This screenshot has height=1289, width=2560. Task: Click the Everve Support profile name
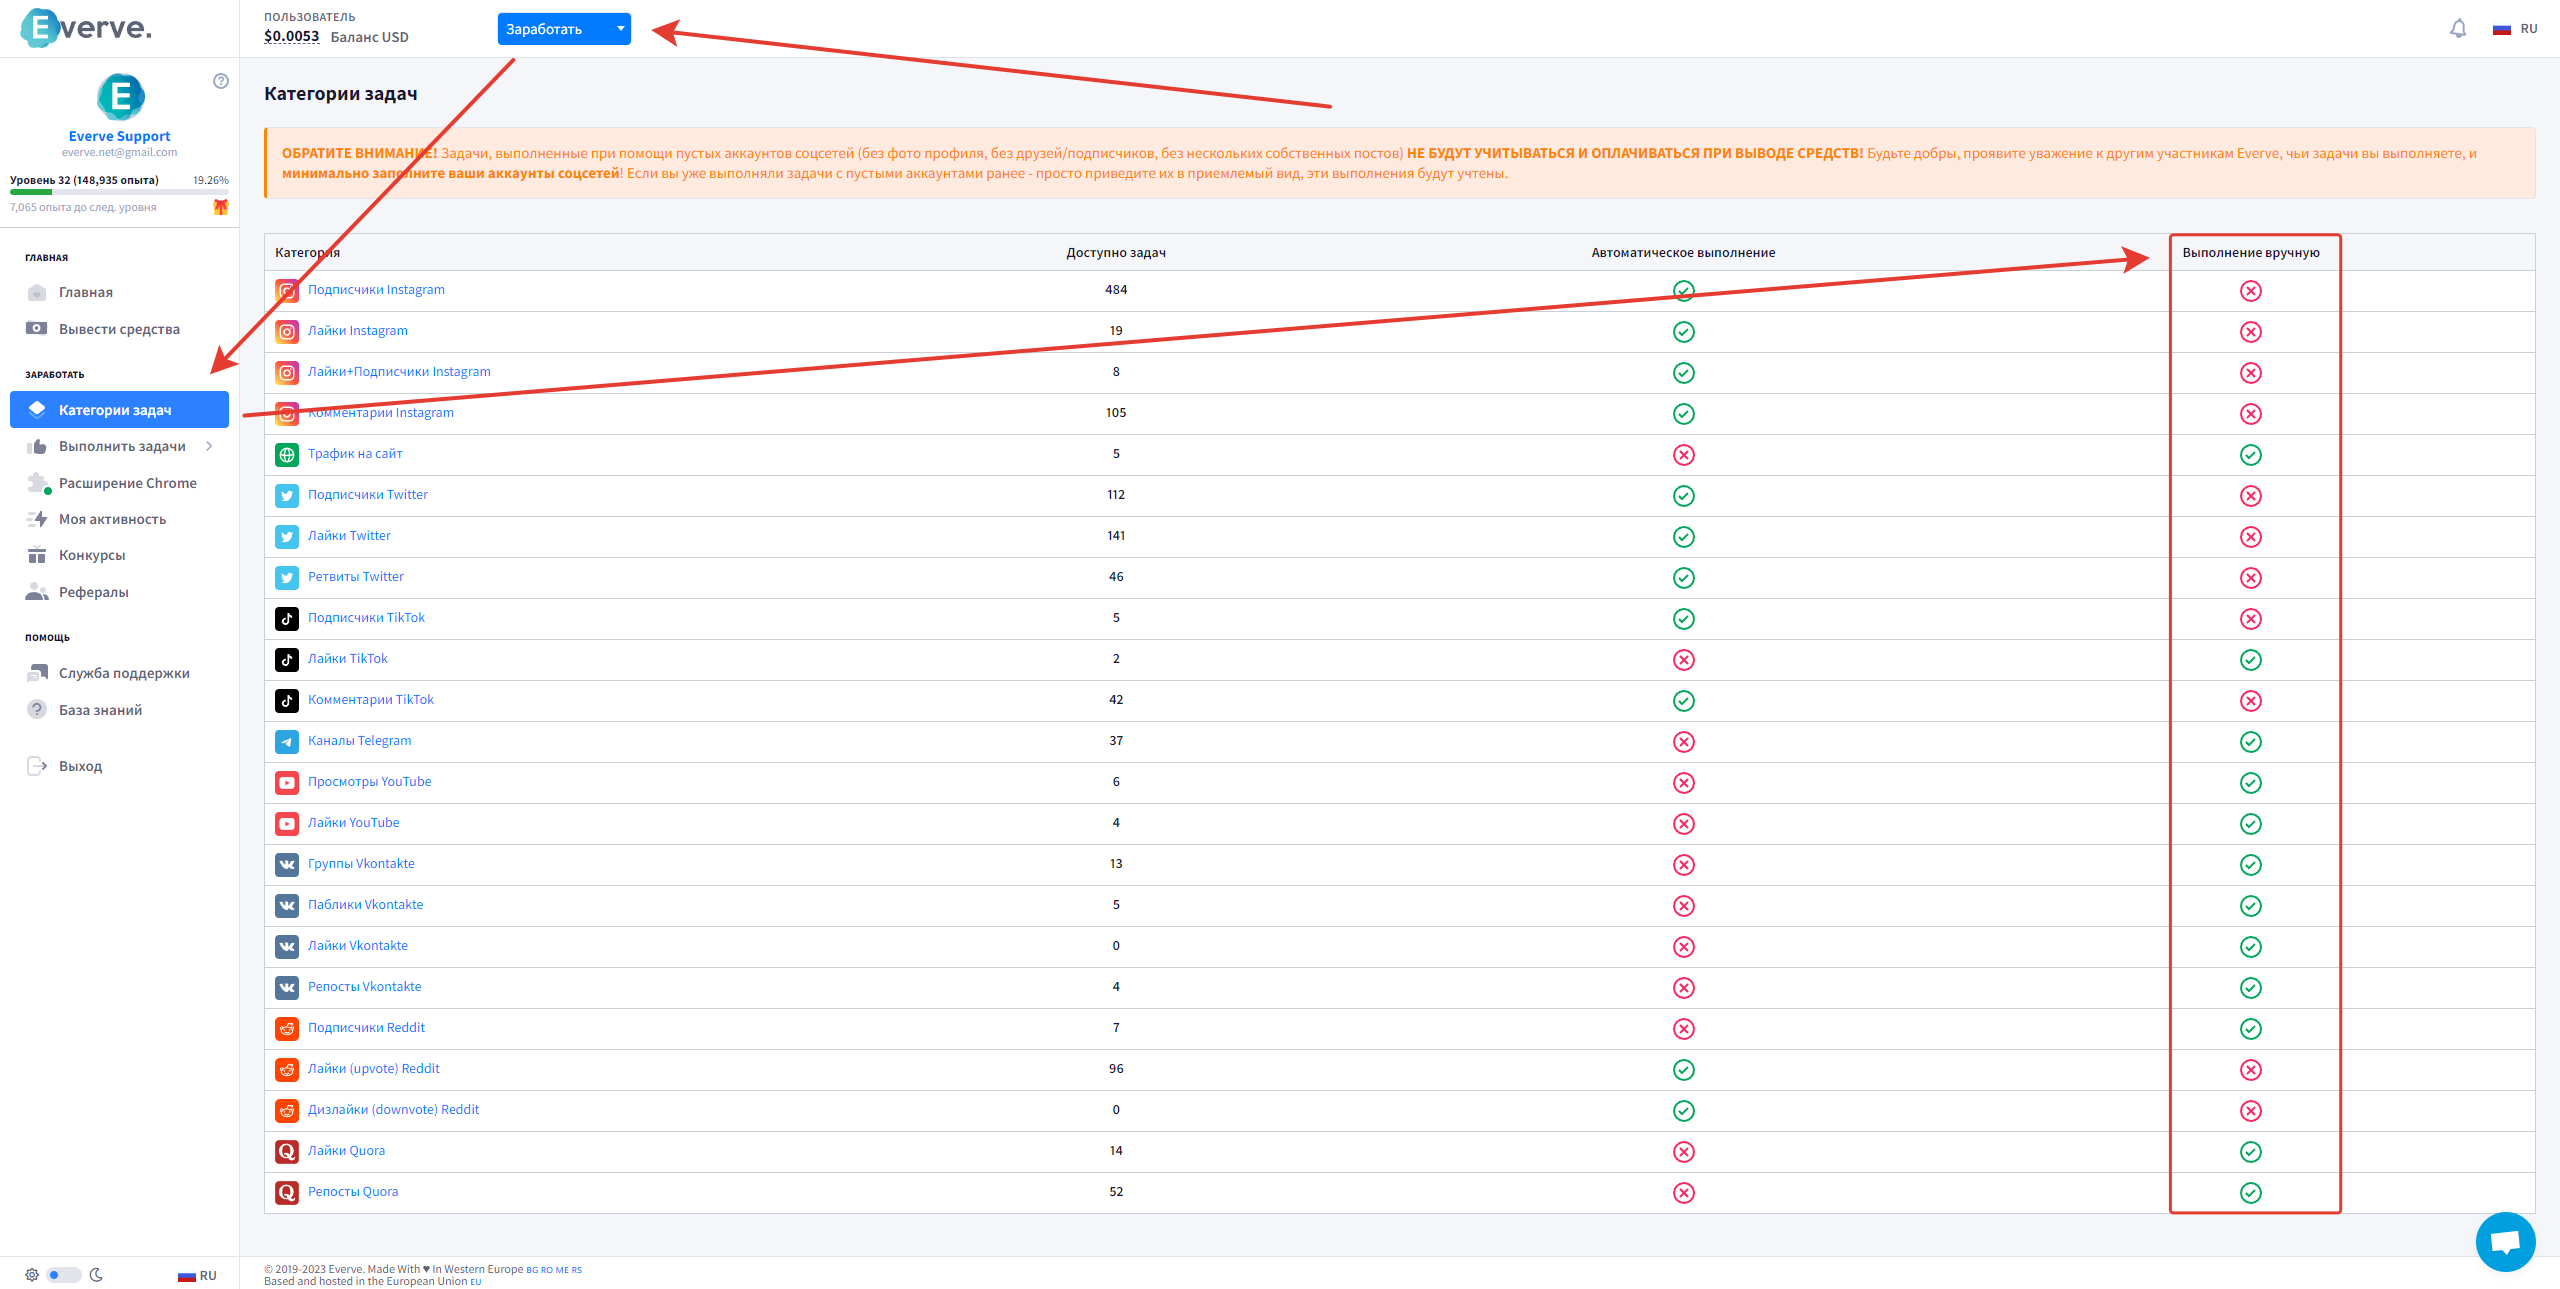click(119, 136)
